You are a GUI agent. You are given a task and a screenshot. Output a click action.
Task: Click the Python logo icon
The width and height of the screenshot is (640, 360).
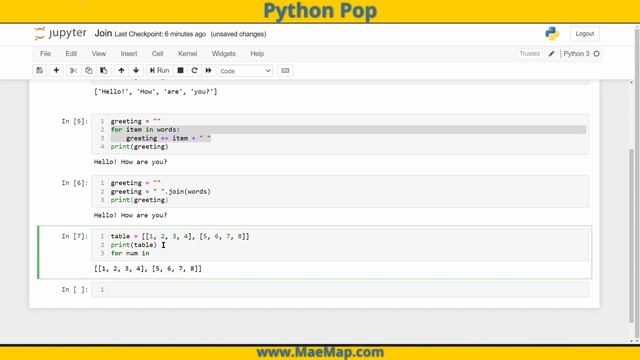pos(552,33)
